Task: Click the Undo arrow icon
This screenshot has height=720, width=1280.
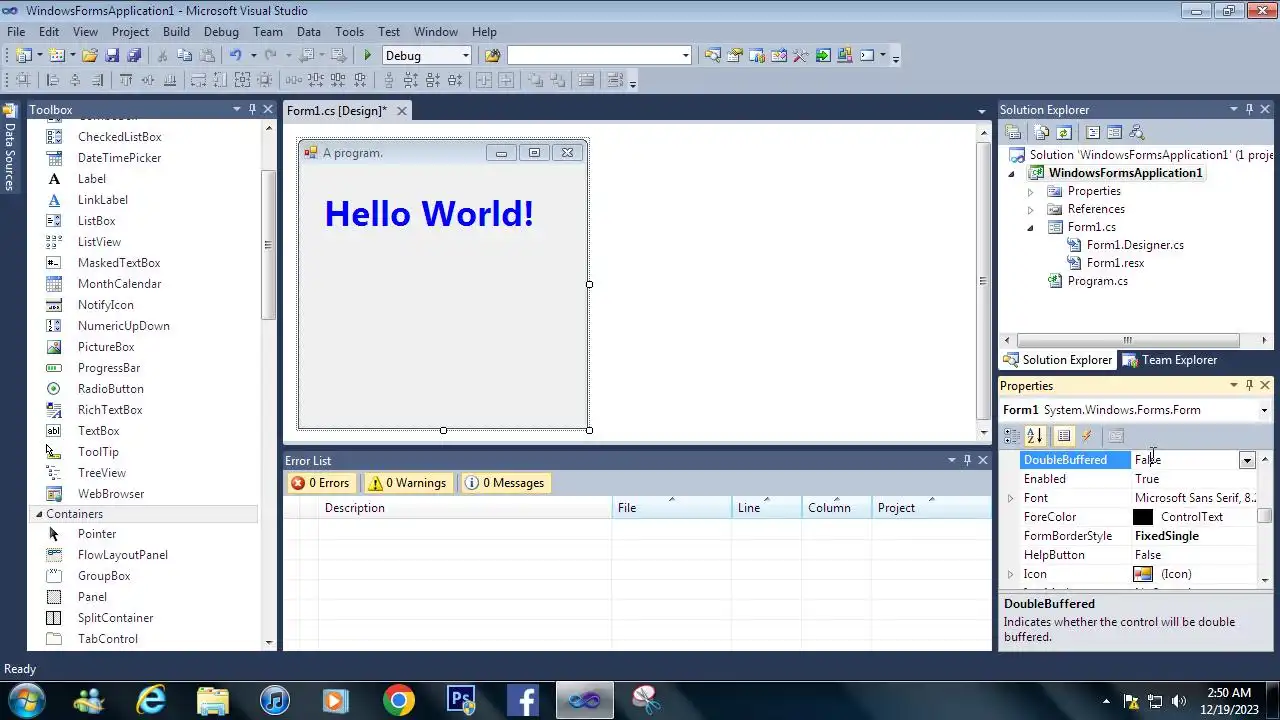Action: pos(235,56)
